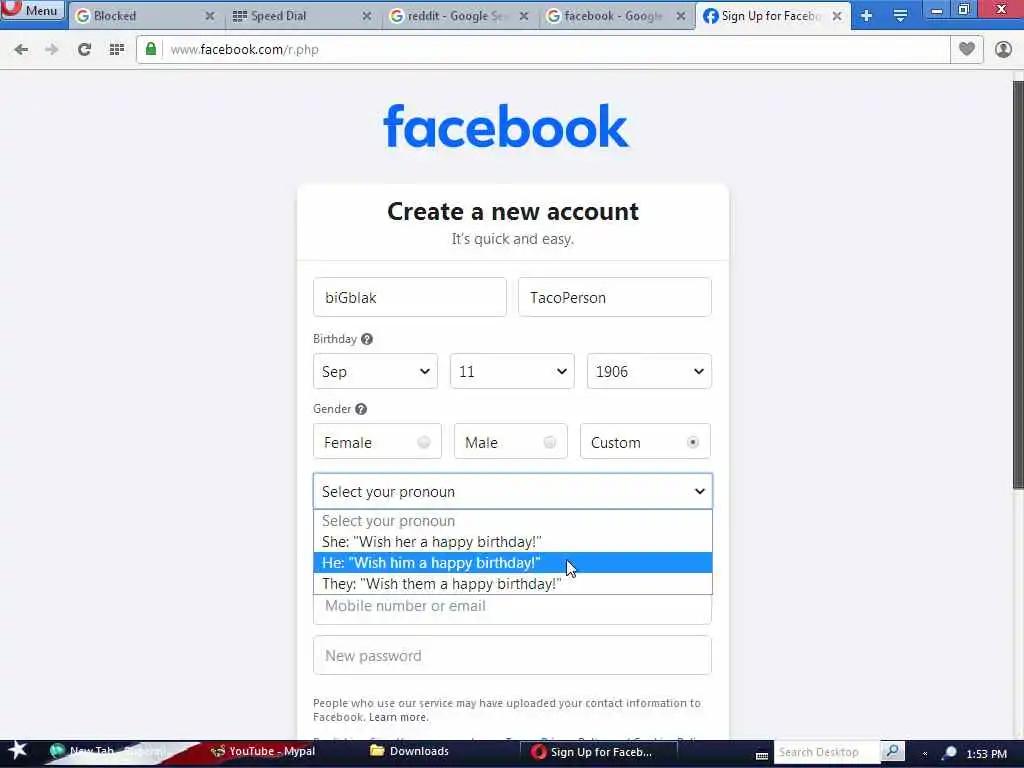Go back using the back arrow
This screenshot has height=768, width=1024.
pyautogui.click(x=22, y=49)
